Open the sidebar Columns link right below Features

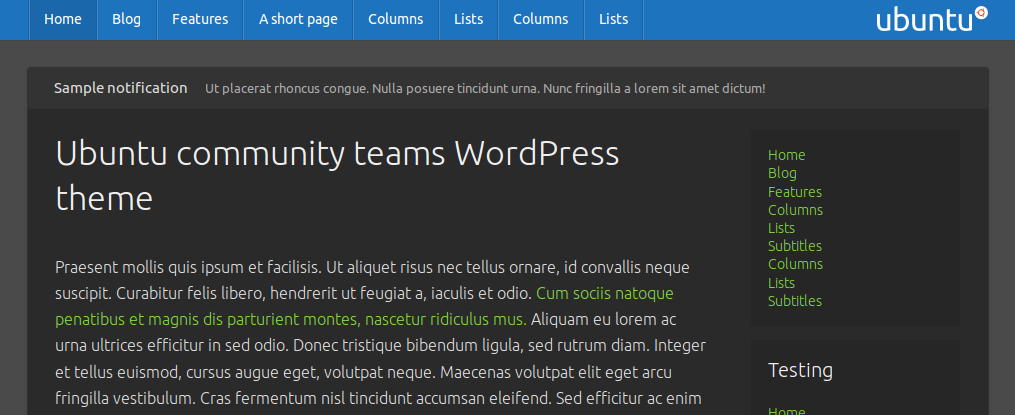[796, 210]
